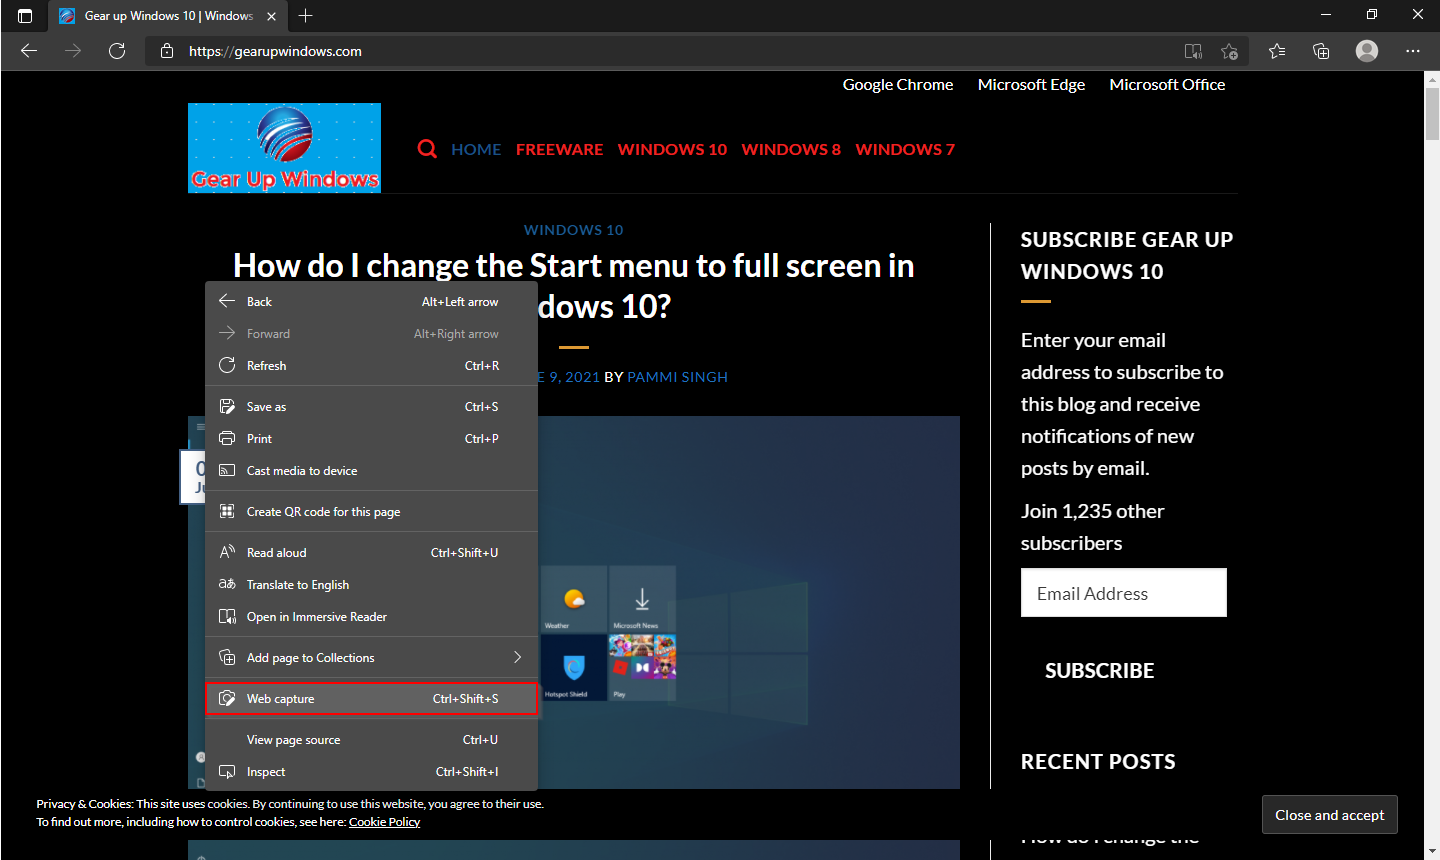1440x860 pixels.
Task: Open the Google Chrome top link
Action: pyautogui.click(x=898, y=85)
